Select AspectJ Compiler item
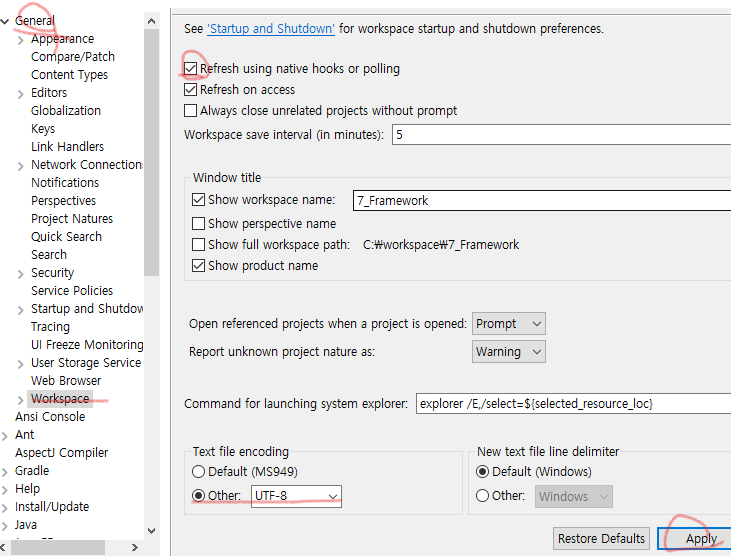 (x=62, y=453)
